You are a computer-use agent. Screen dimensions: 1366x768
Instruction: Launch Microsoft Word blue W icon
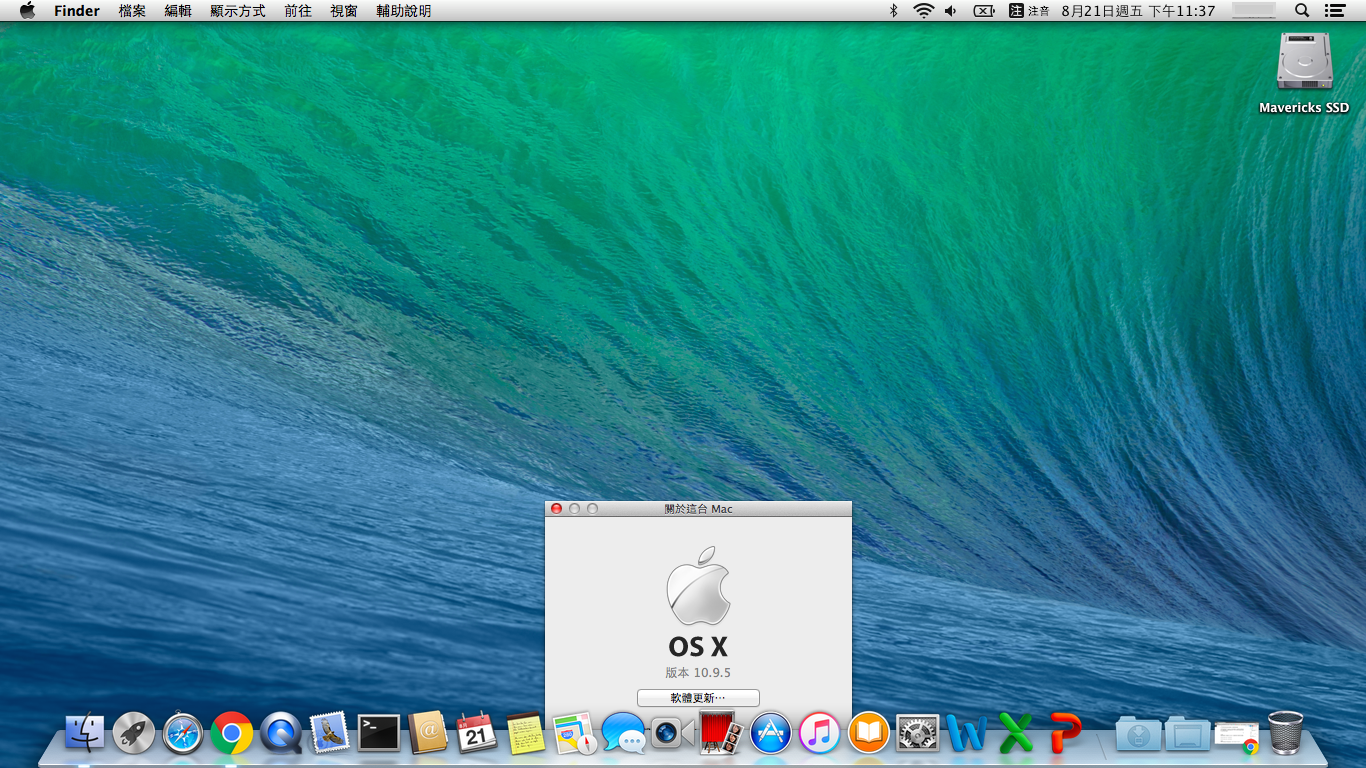point(967,733)
